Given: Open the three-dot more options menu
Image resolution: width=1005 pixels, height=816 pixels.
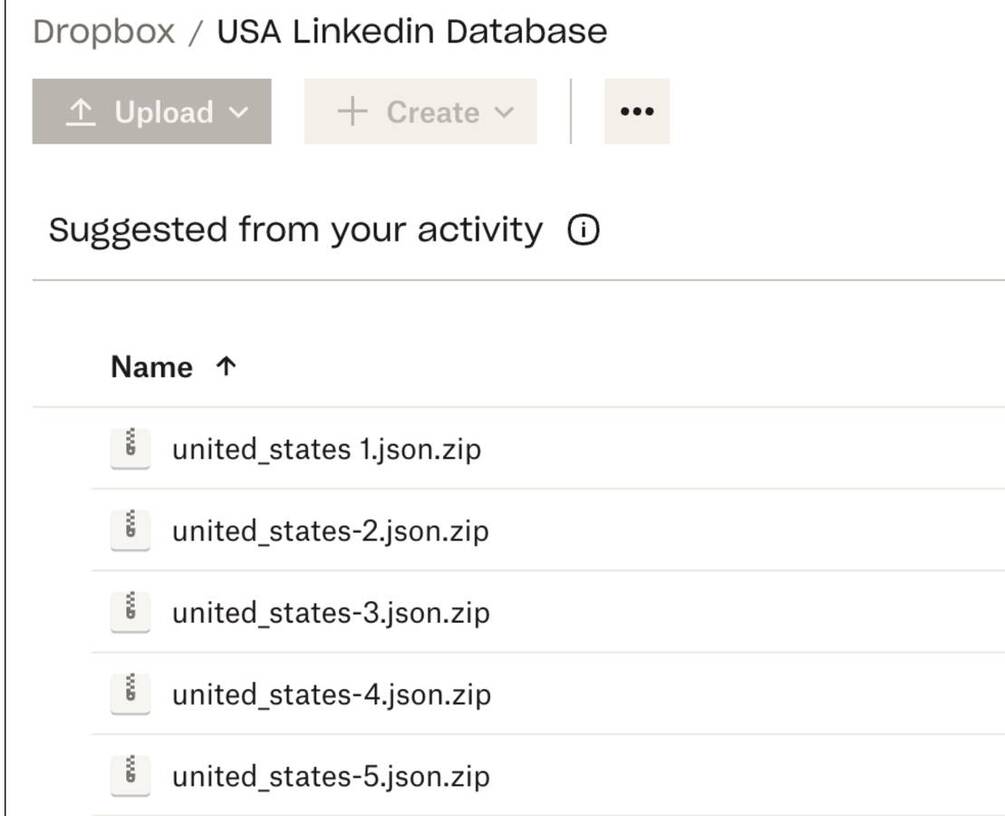Looking at the screenshot, I should [637, 112].
